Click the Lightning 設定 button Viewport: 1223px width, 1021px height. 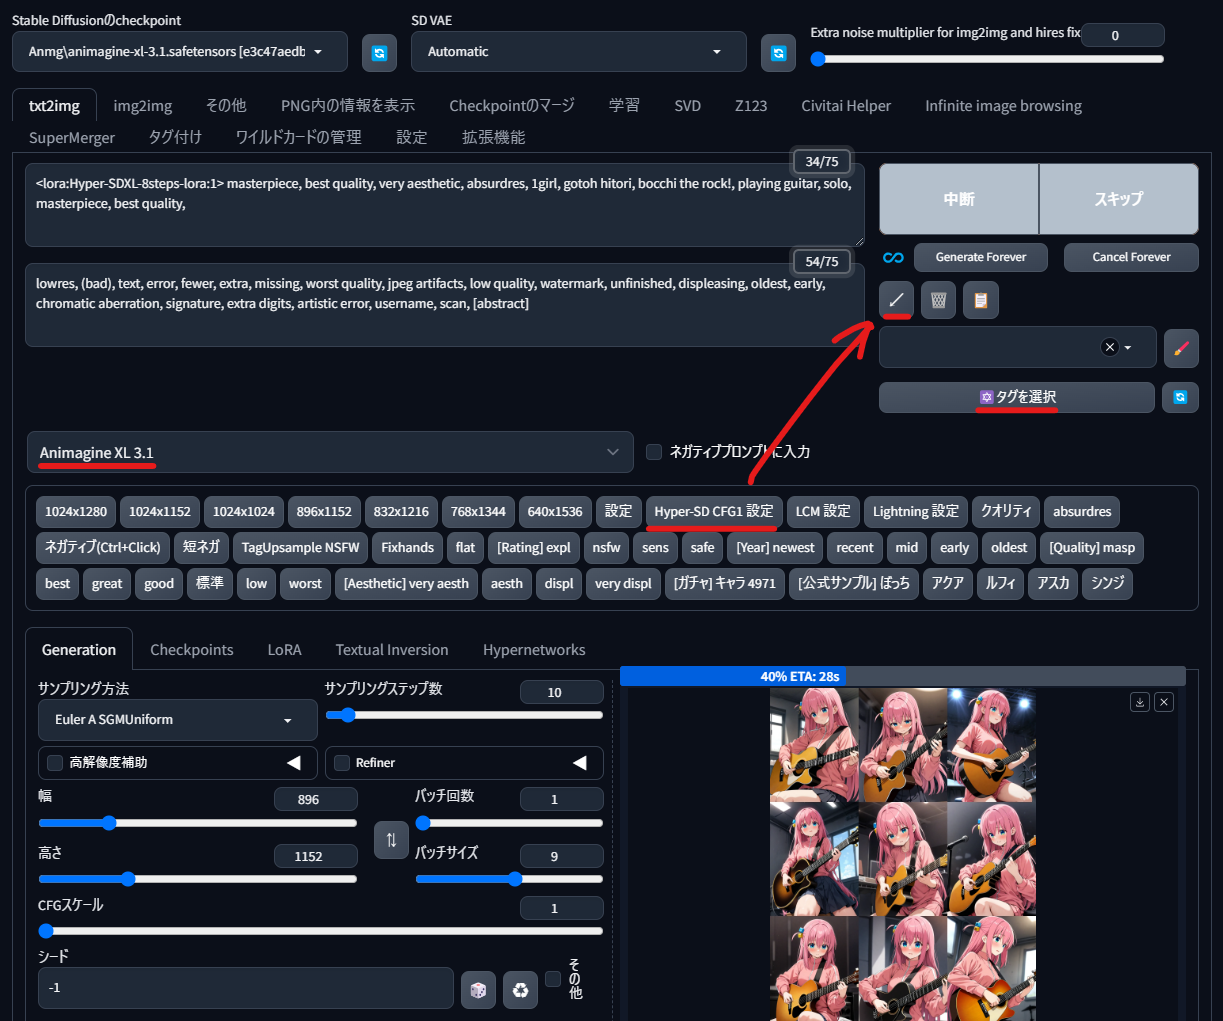[916, 512]
